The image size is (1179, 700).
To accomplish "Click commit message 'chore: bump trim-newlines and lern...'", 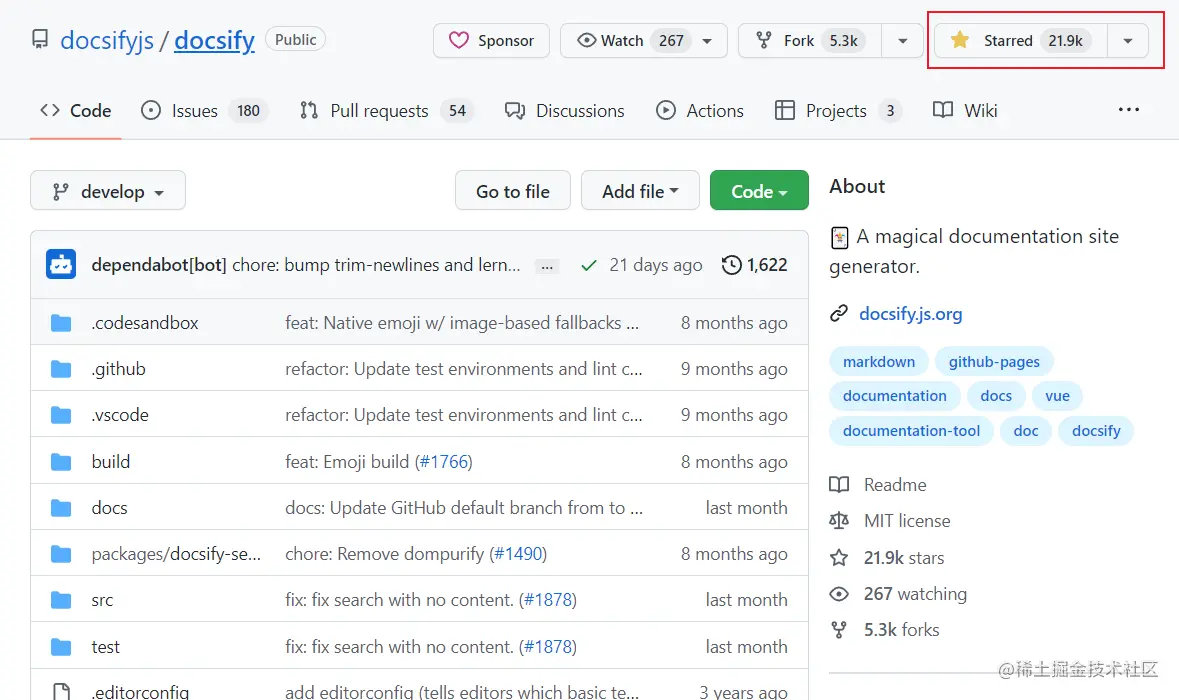I will [x=376, y=265].
